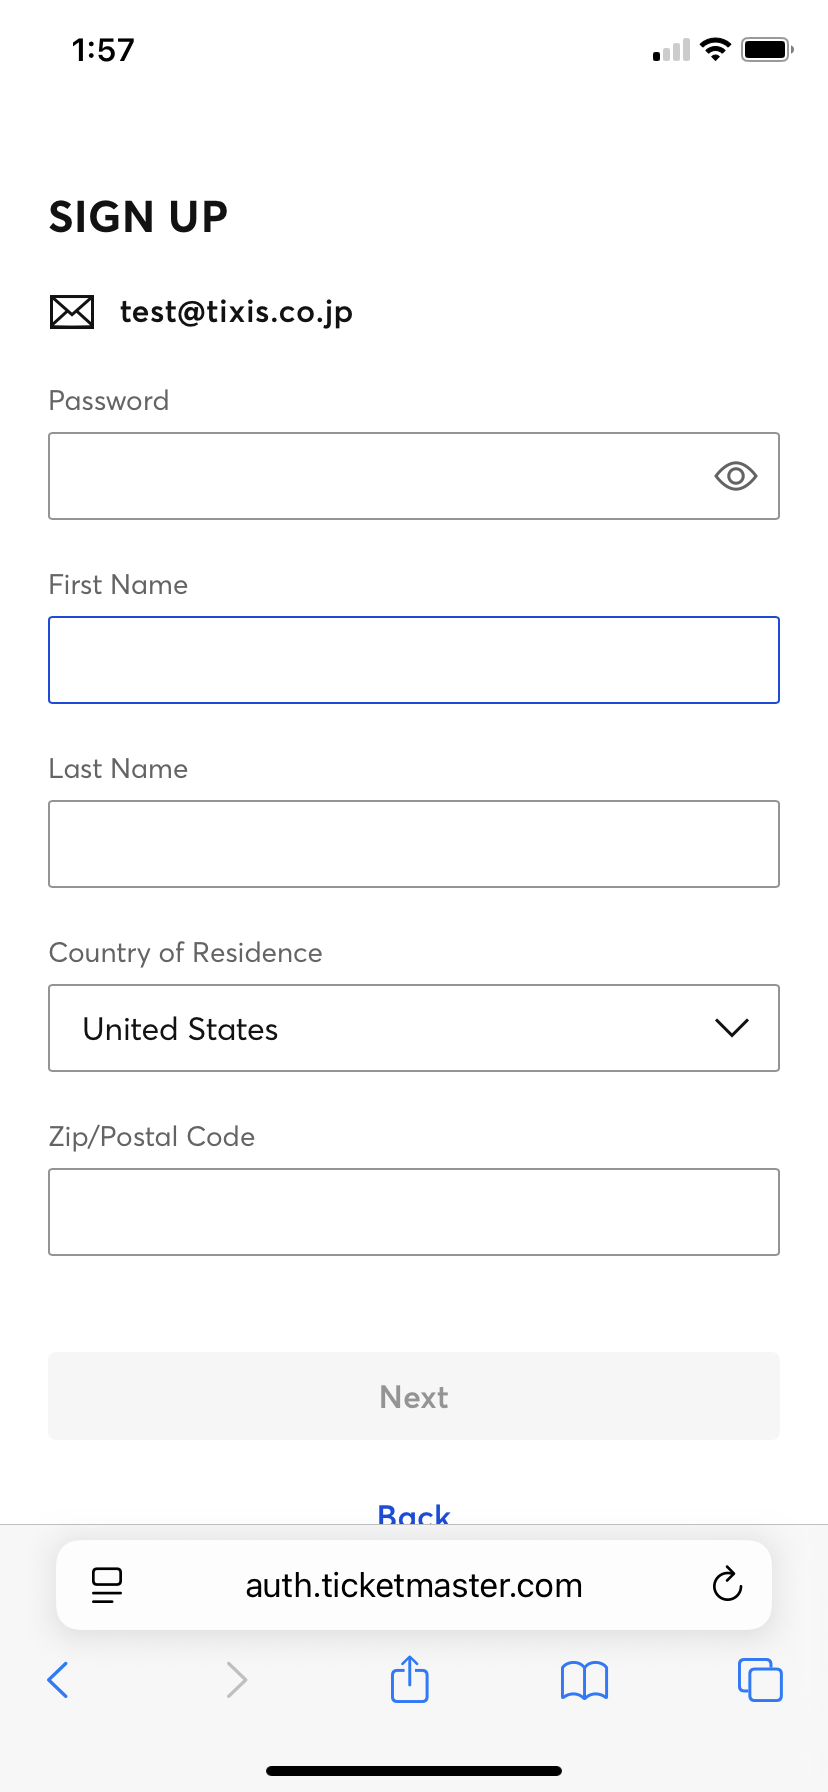Toggle password visibility with eye icon
Screen dimensions: 828x1792
coord(735,476)
